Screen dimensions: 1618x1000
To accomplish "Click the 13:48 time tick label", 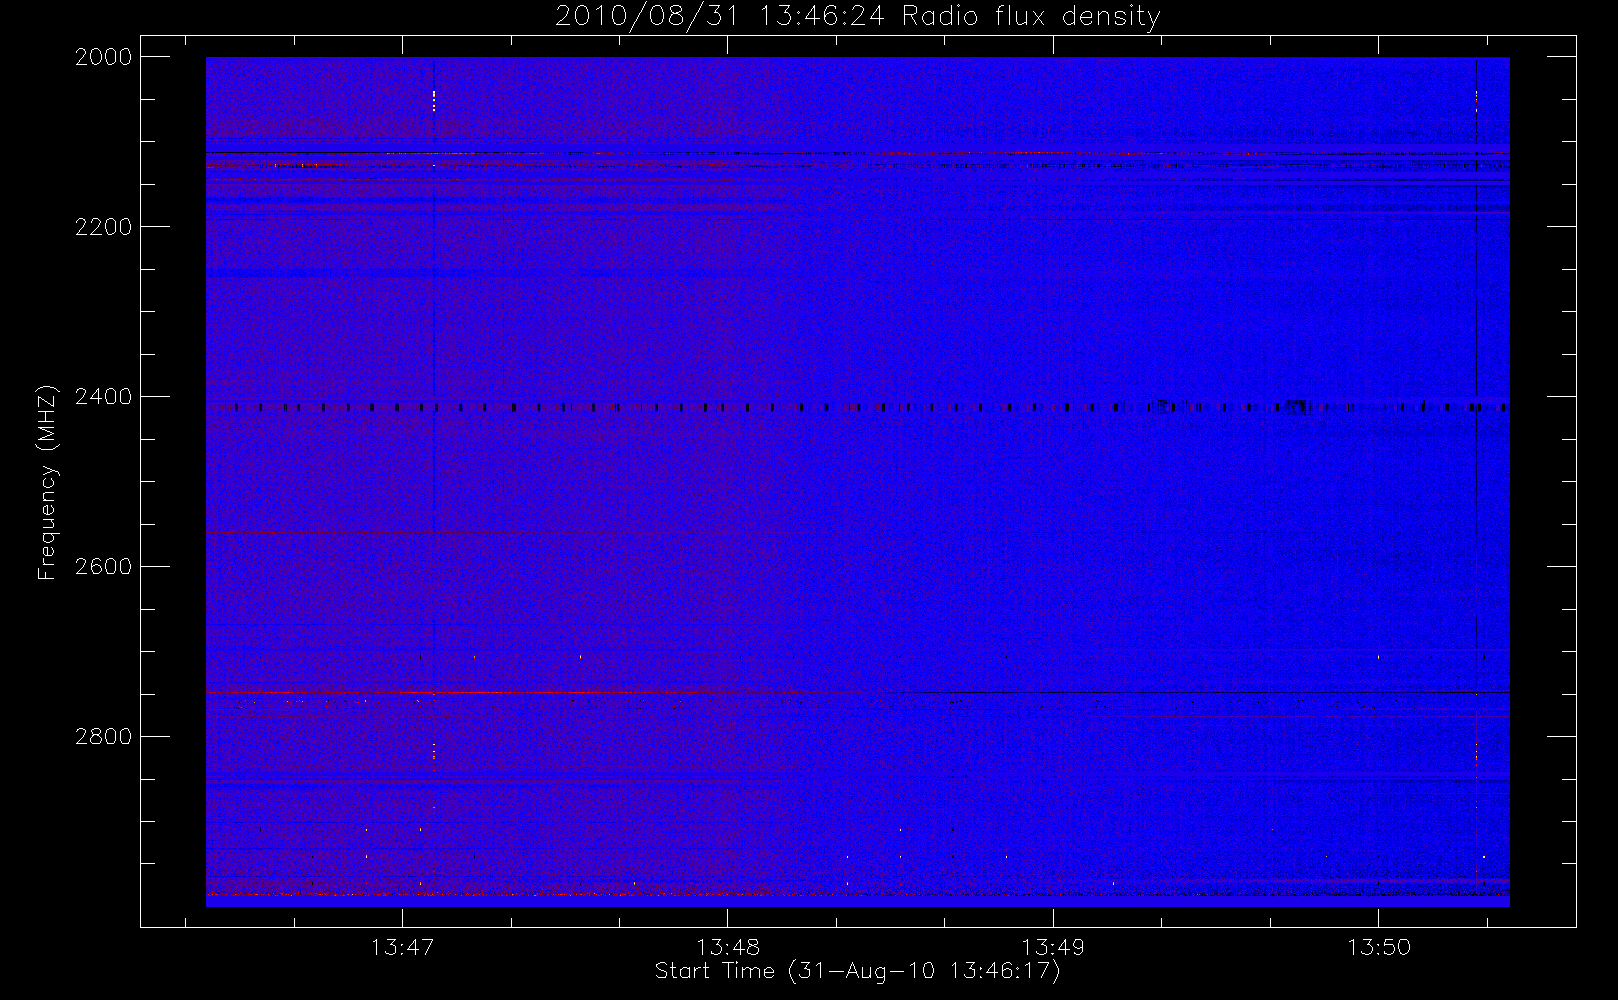I will click(728, 947).
